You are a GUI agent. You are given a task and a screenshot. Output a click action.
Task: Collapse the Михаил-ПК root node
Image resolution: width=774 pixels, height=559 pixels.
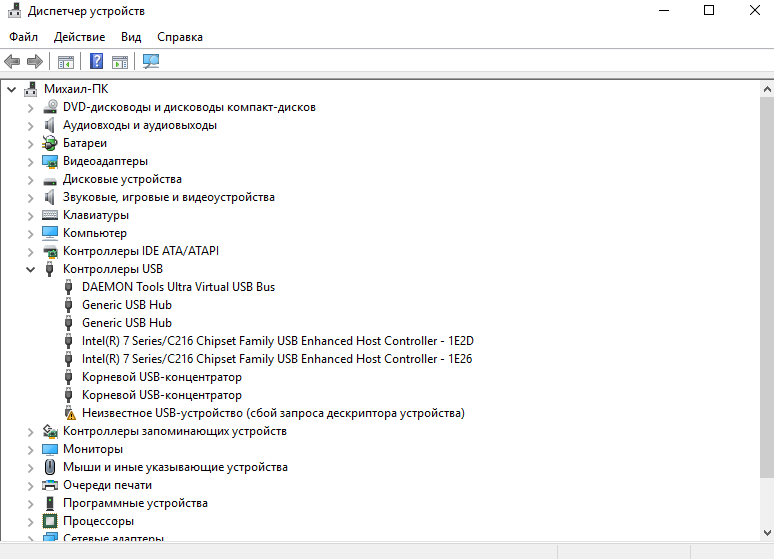click(11, 89)
